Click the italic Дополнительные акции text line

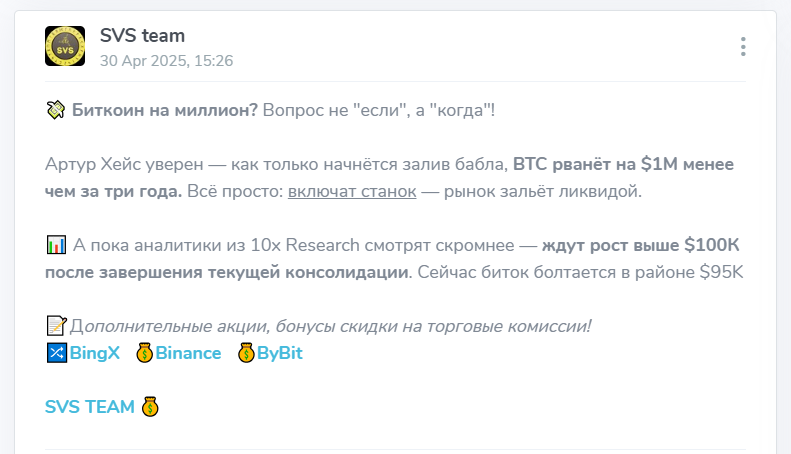coord(330,326)
